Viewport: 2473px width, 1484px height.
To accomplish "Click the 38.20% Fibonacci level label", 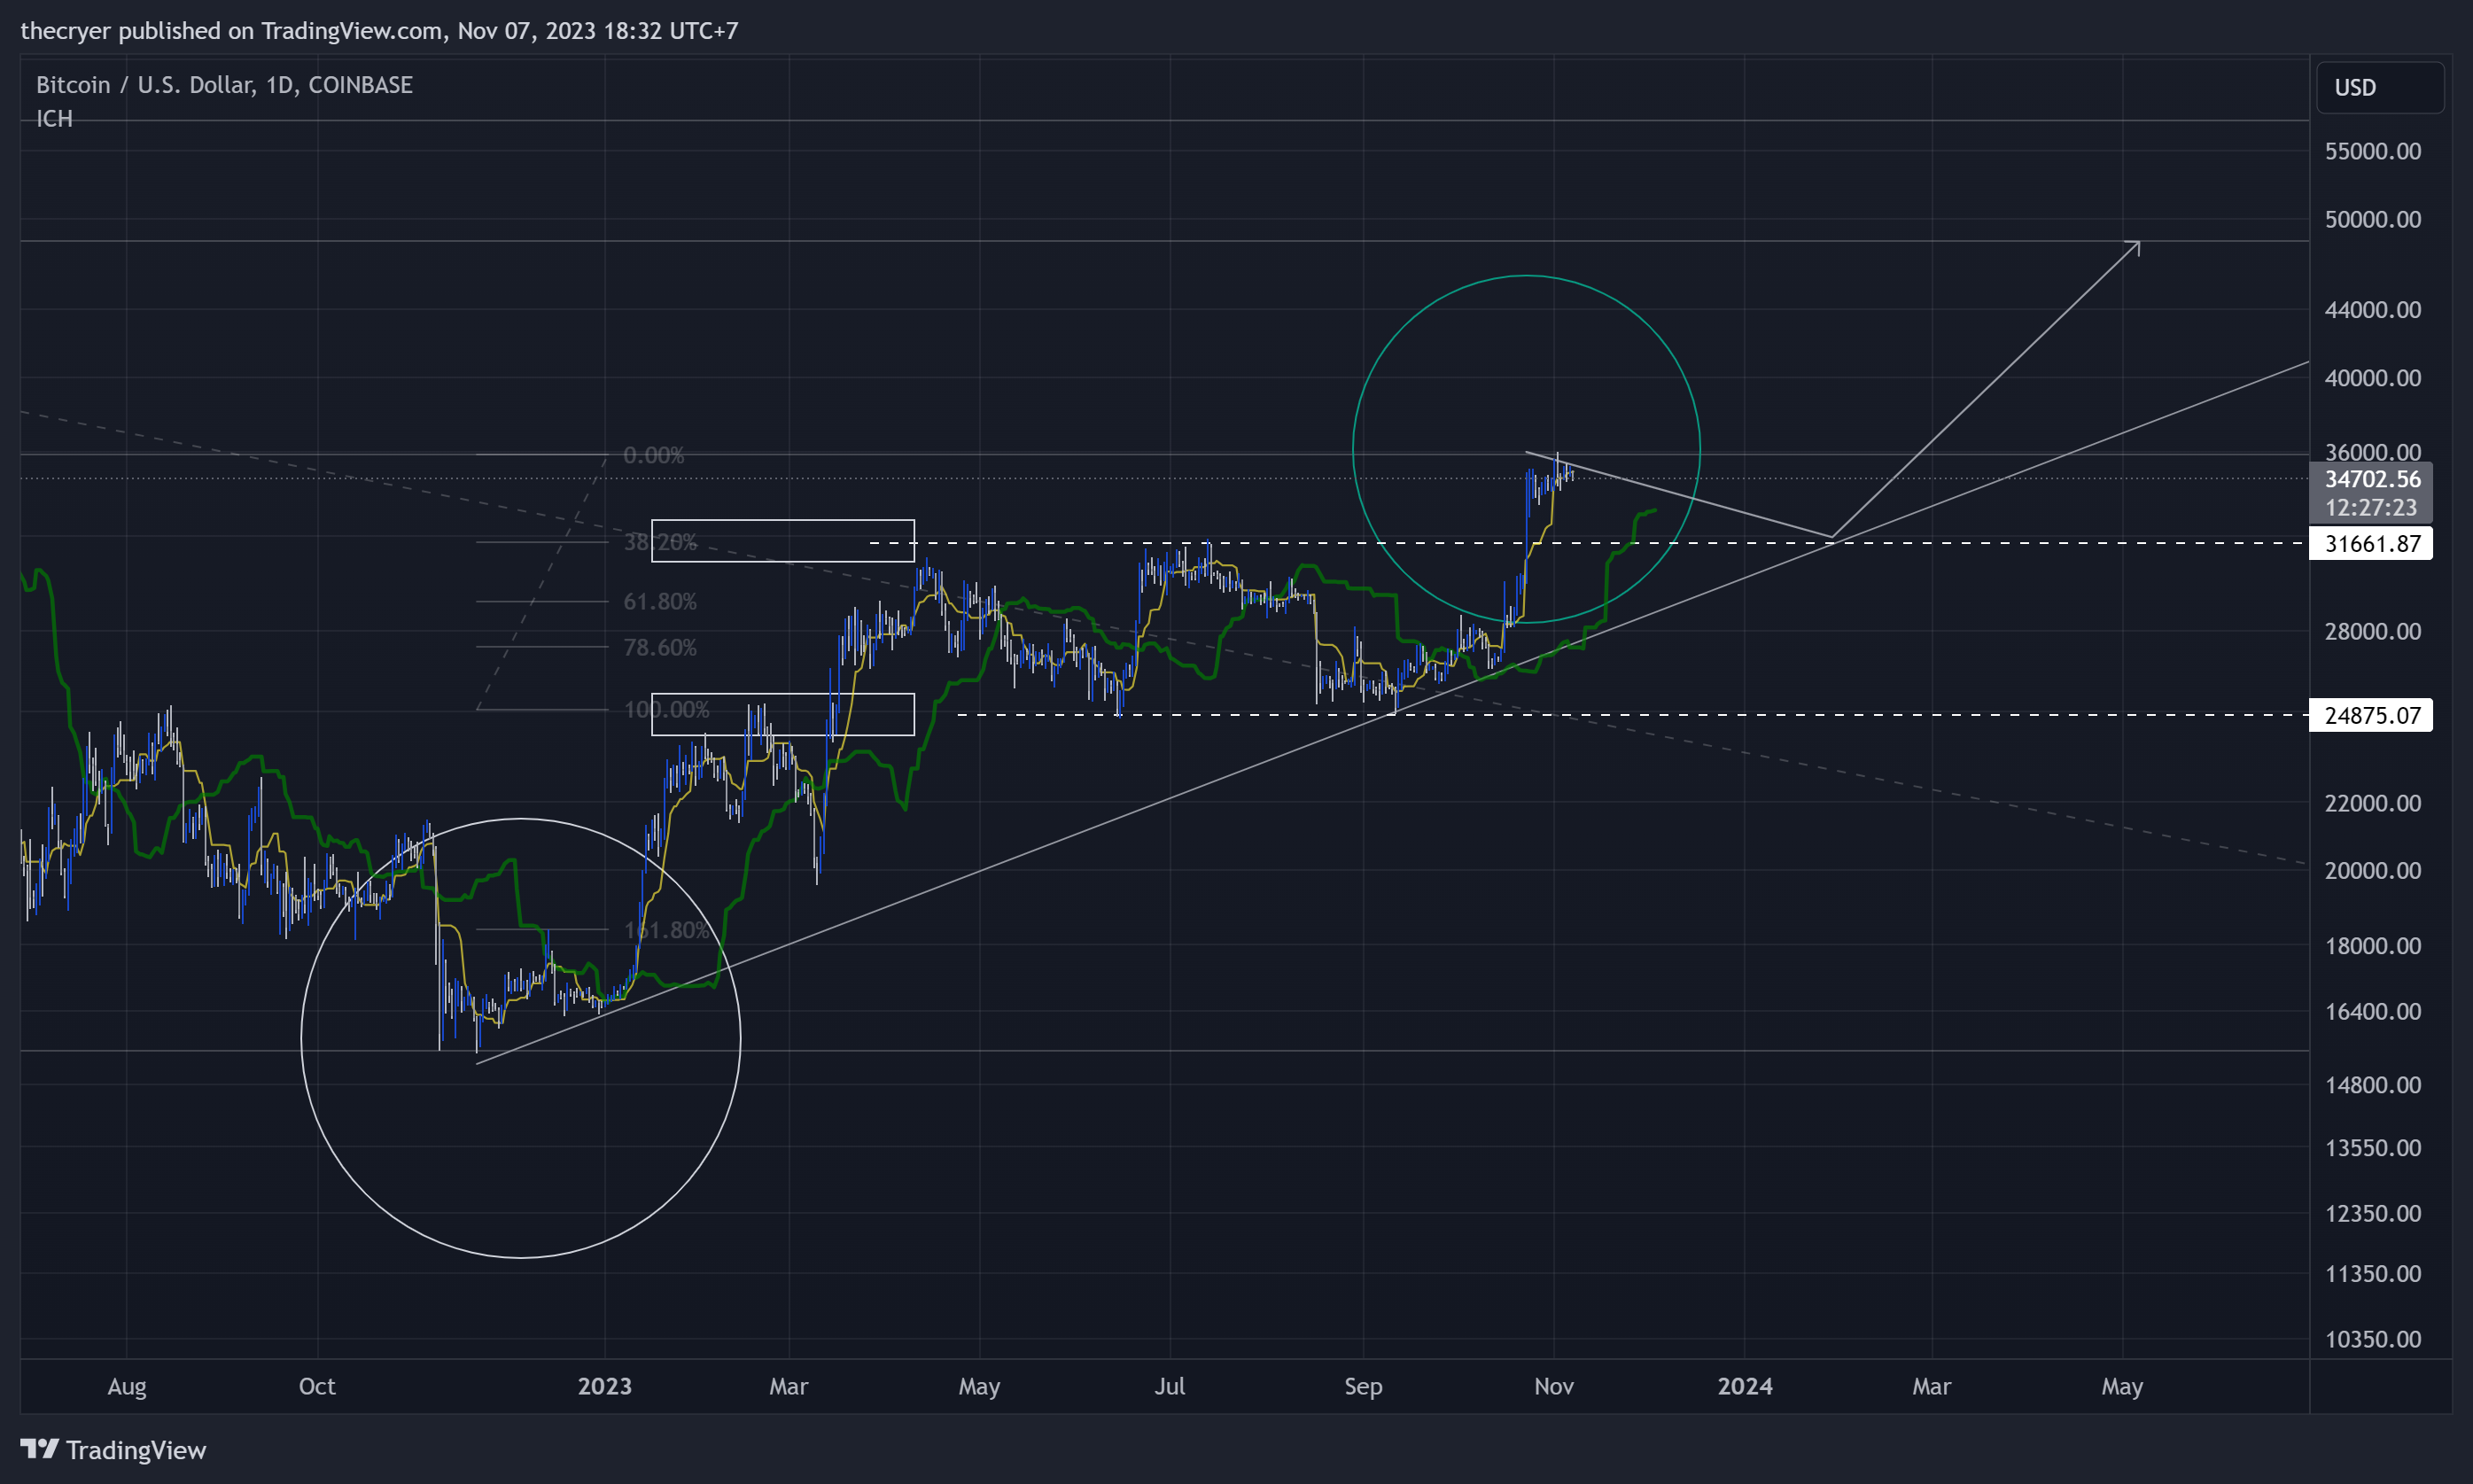I will coord(660,543).
